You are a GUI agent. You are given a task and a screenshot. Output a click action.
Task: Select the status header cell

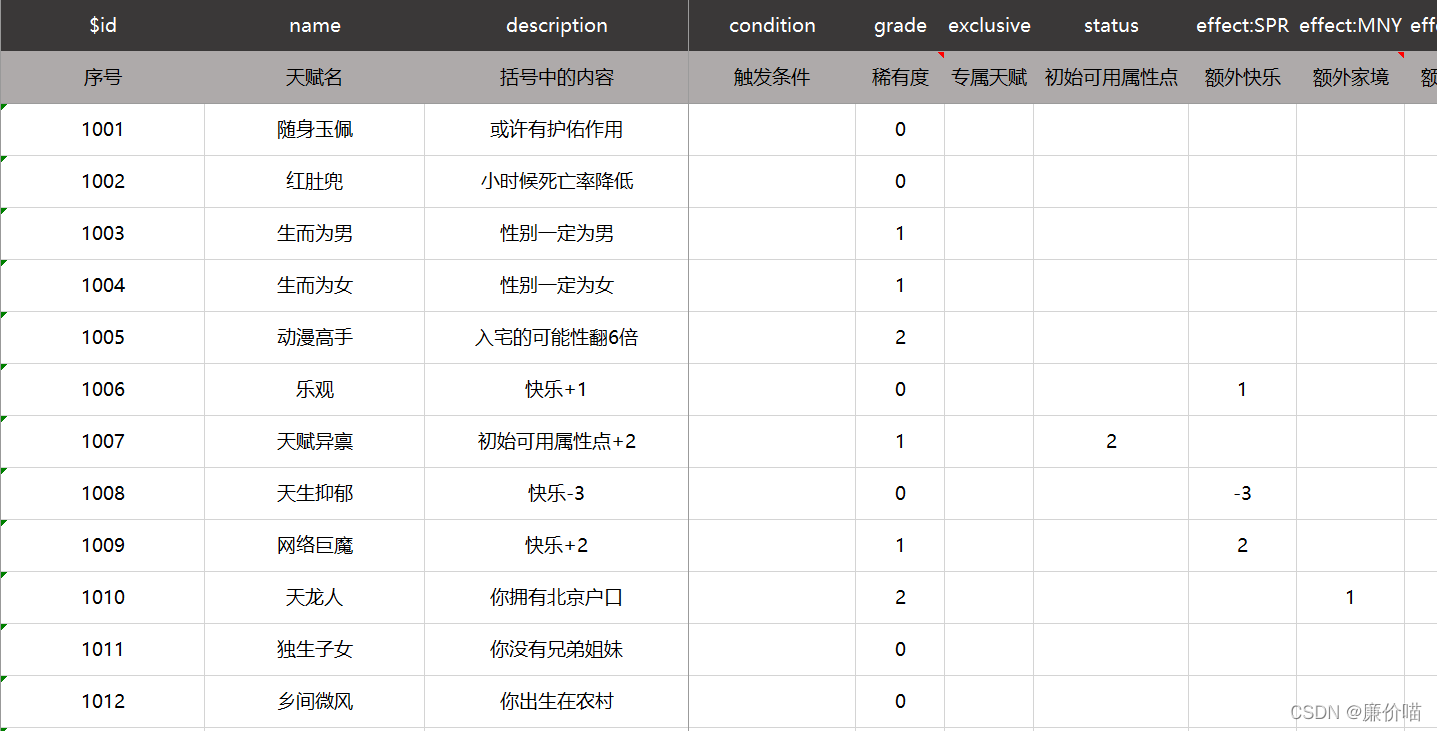click(x=1111, y=25)
